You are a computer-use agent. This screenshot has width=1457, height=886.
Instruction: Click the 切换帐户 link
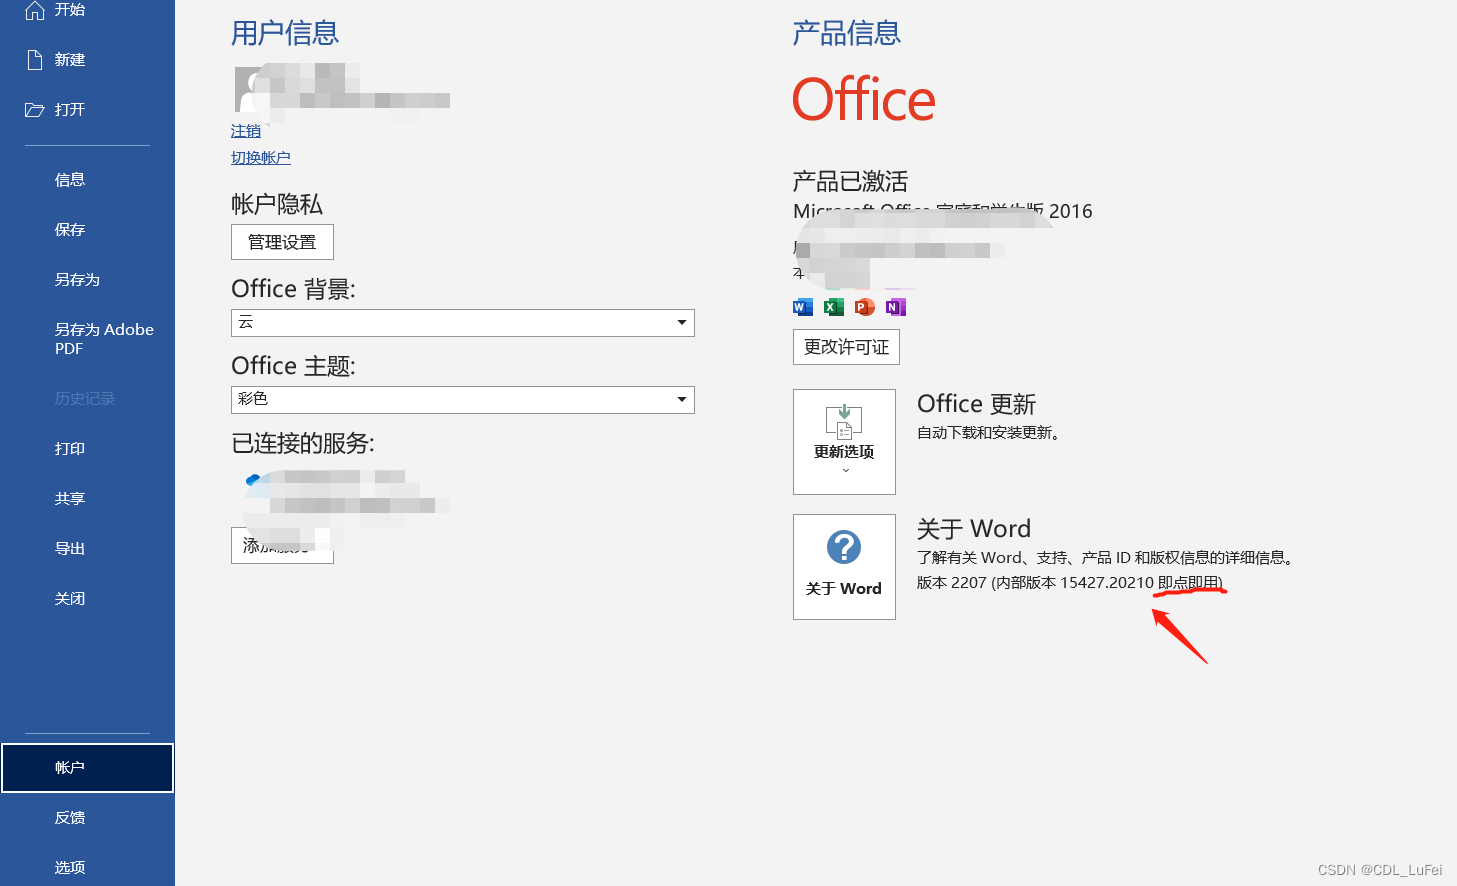pyautogui.click(x=260, y=157)
